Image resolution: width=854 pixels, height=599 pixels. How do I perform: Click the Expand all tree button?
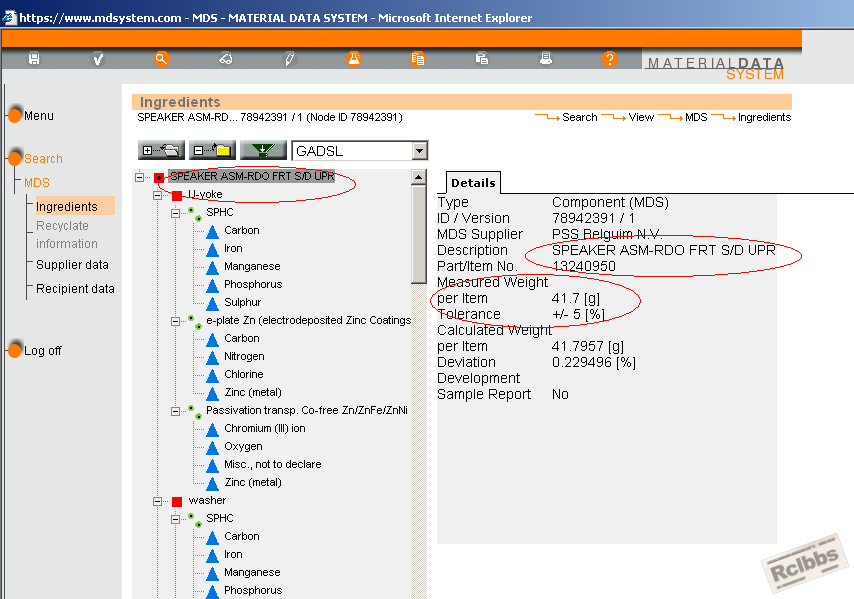point(161,150)
